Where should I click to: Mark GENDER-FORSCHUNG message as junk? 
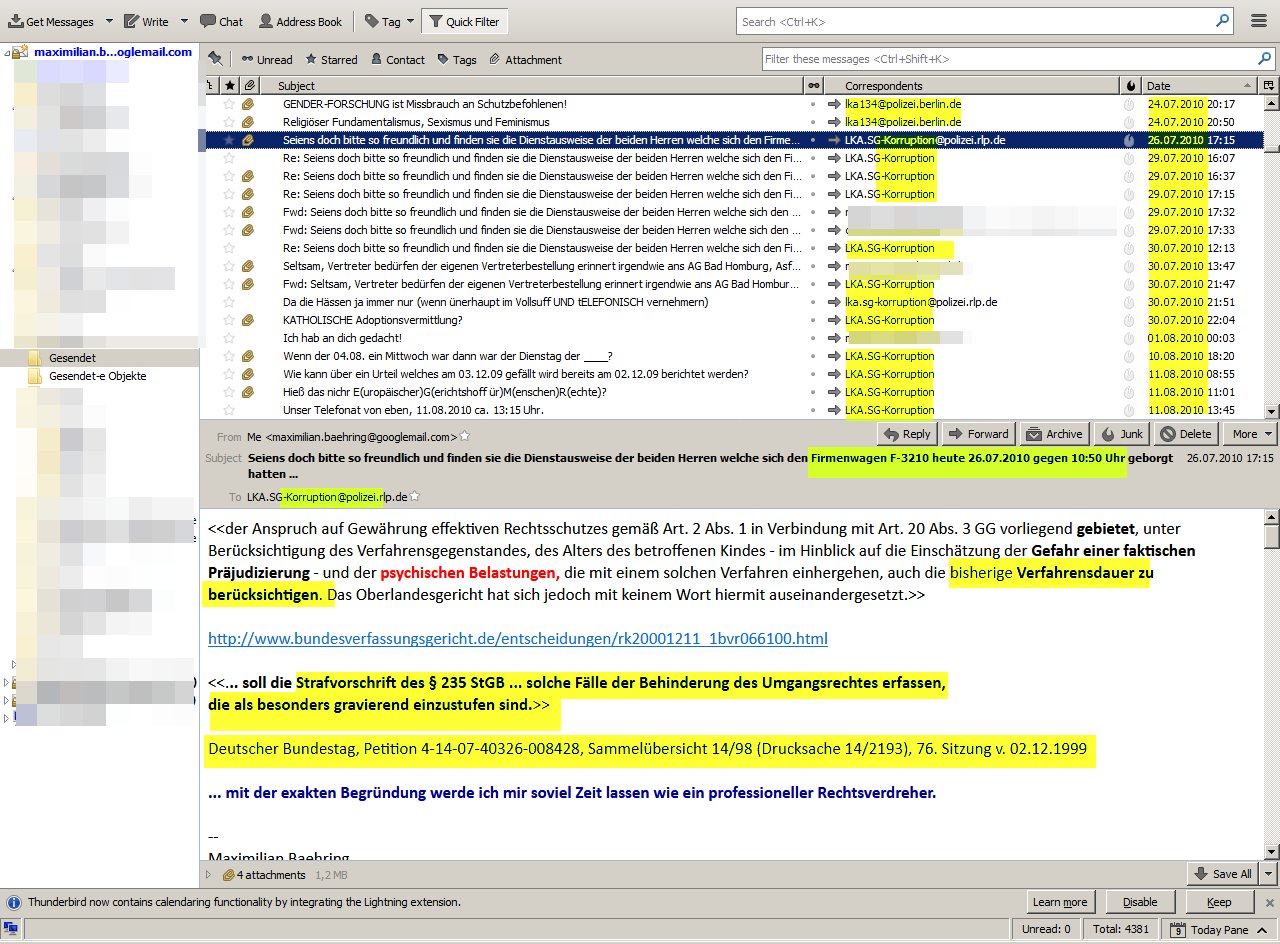[1130, 104]
